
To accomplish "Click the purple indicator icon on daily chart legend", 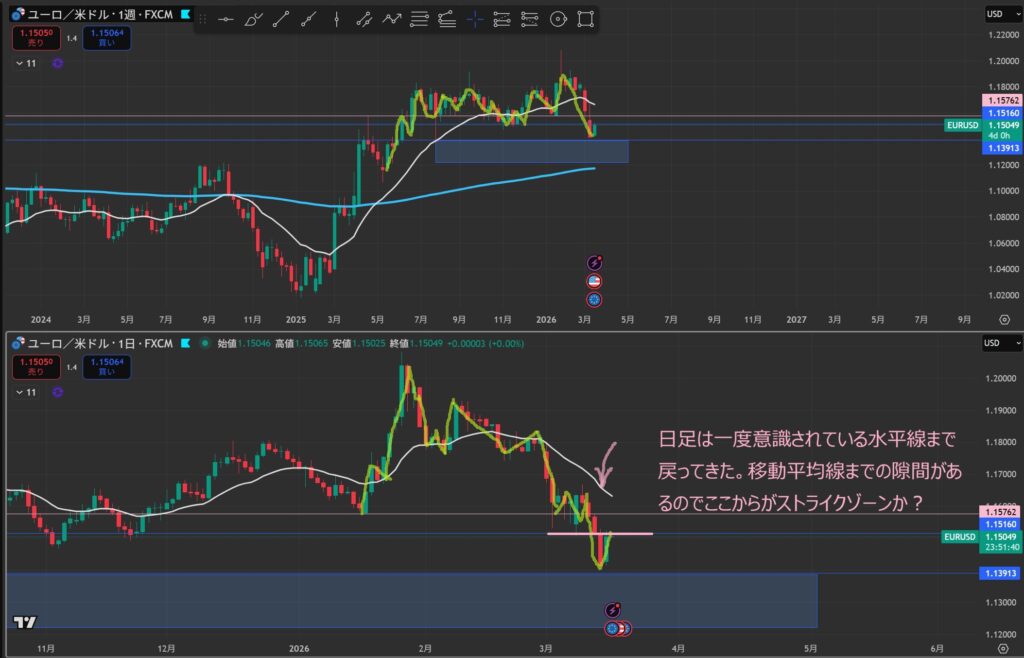I will (58, 392).
